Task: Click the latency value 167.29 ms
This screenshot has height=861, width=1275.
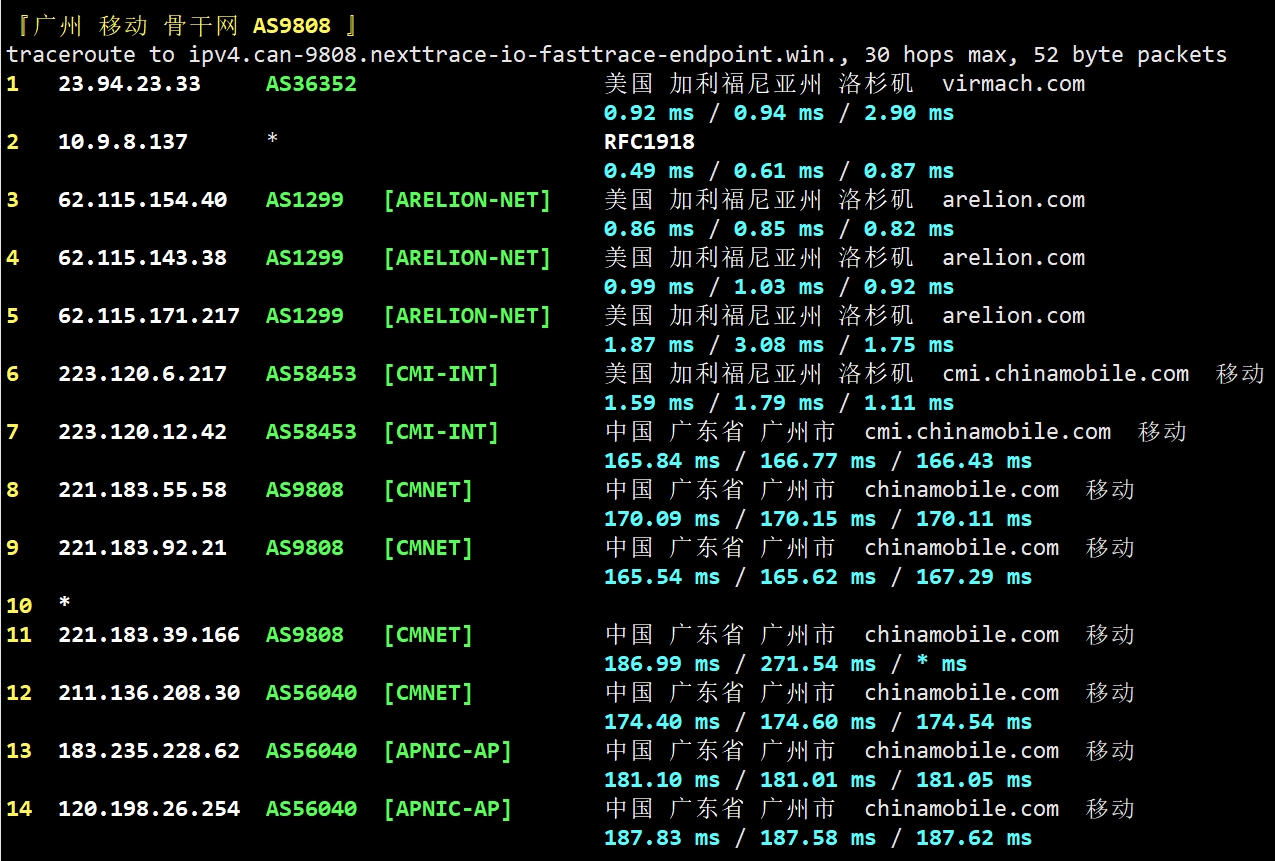Action: (x=974, y=577)
